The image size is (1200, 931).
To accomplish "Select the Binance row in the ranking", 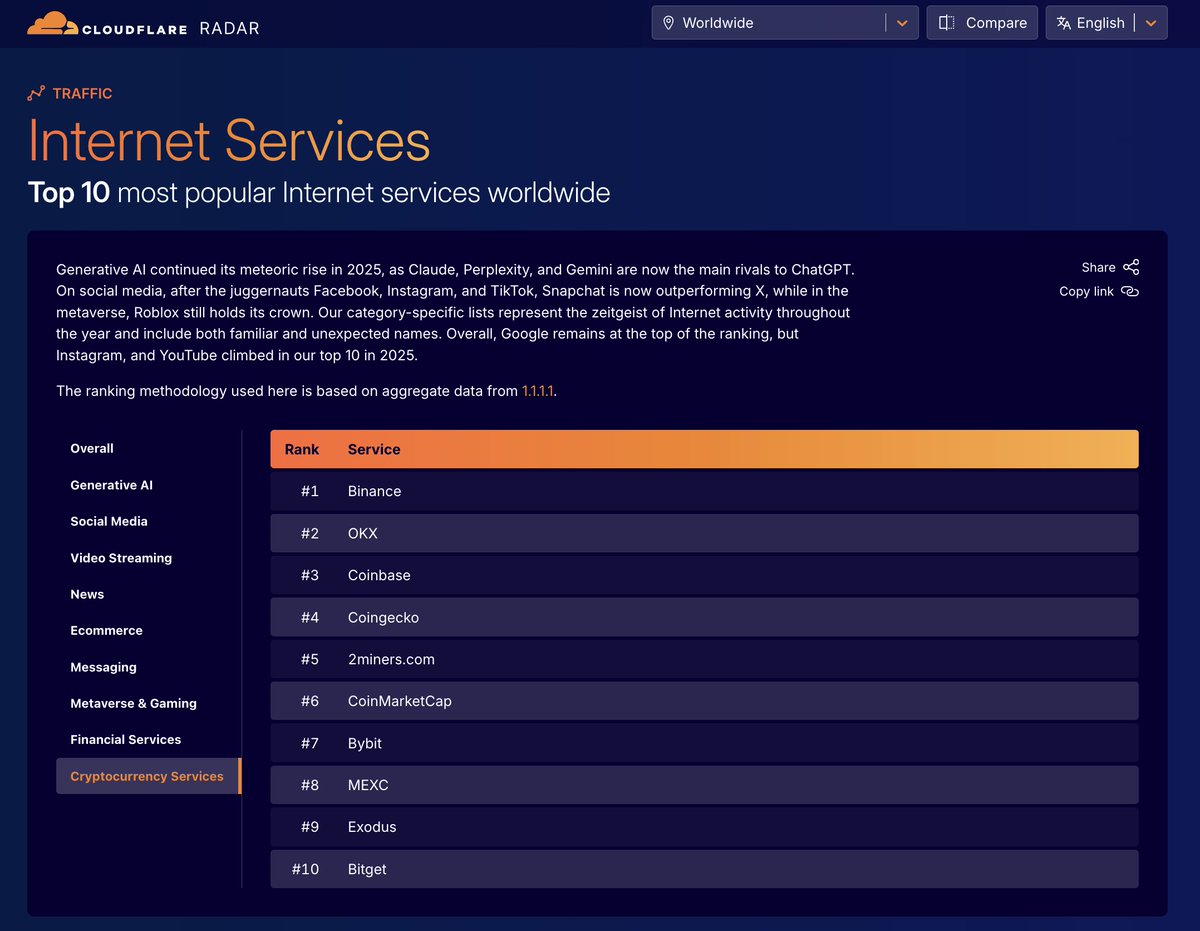I will tap(374, 491).
